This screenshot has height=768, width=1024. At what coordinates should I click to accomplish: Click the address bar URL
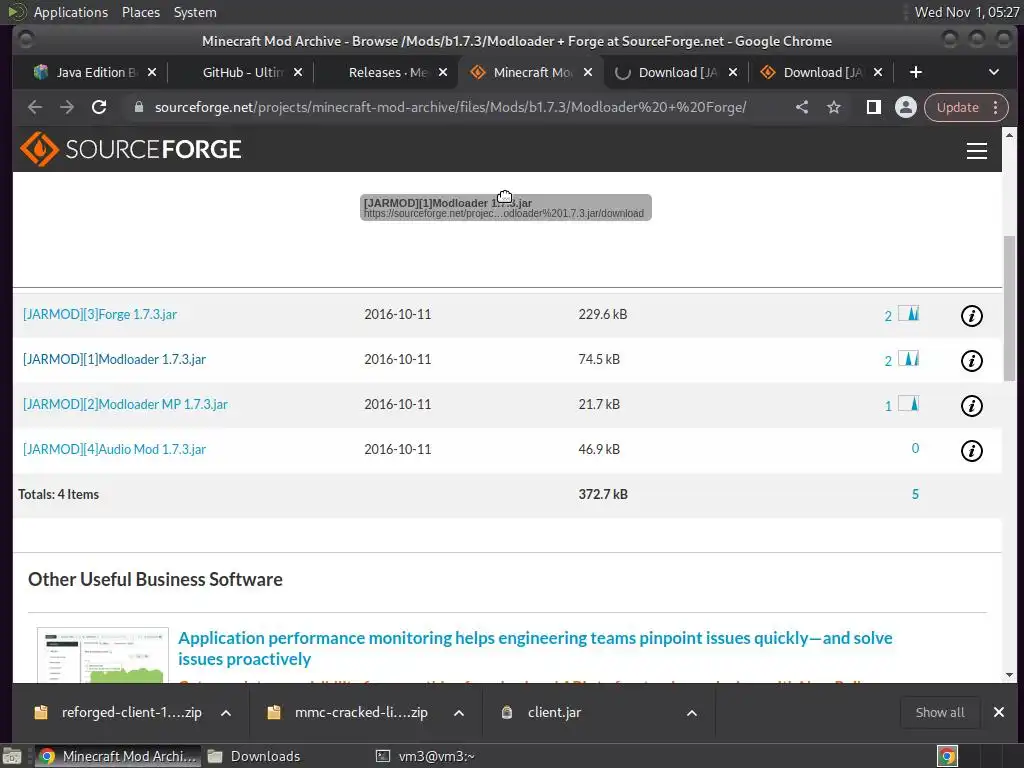[451, 107]
